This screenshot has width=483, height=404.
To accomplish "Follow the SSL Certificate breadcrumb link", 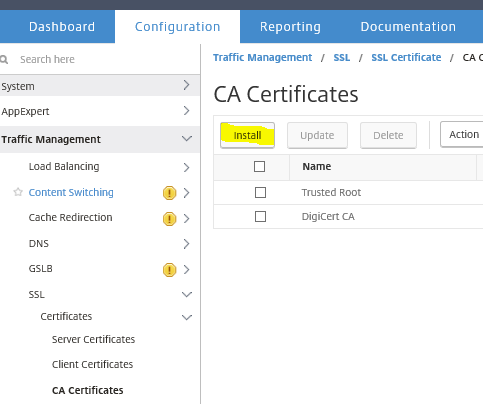I will point(406,57).
